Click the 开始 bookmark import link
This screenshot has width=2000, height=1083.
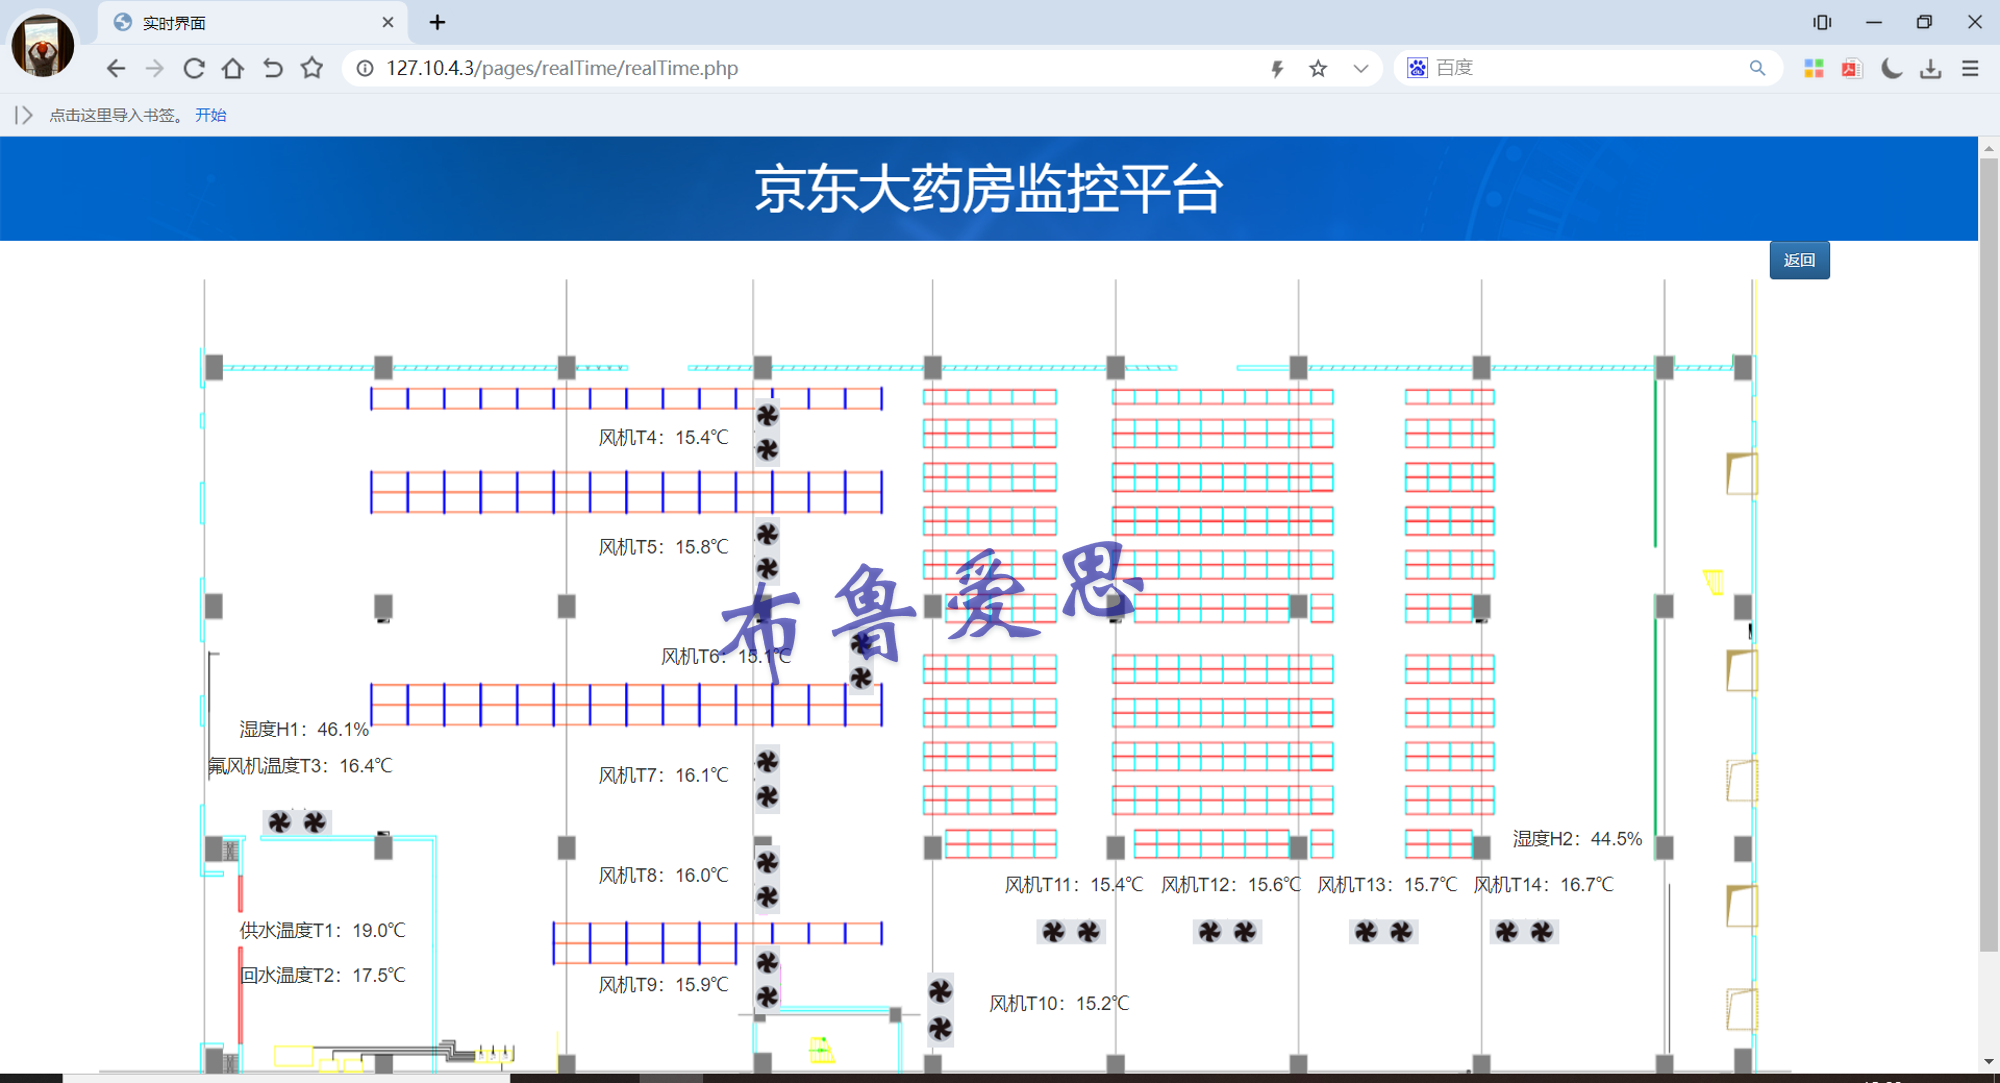(210, 115)
